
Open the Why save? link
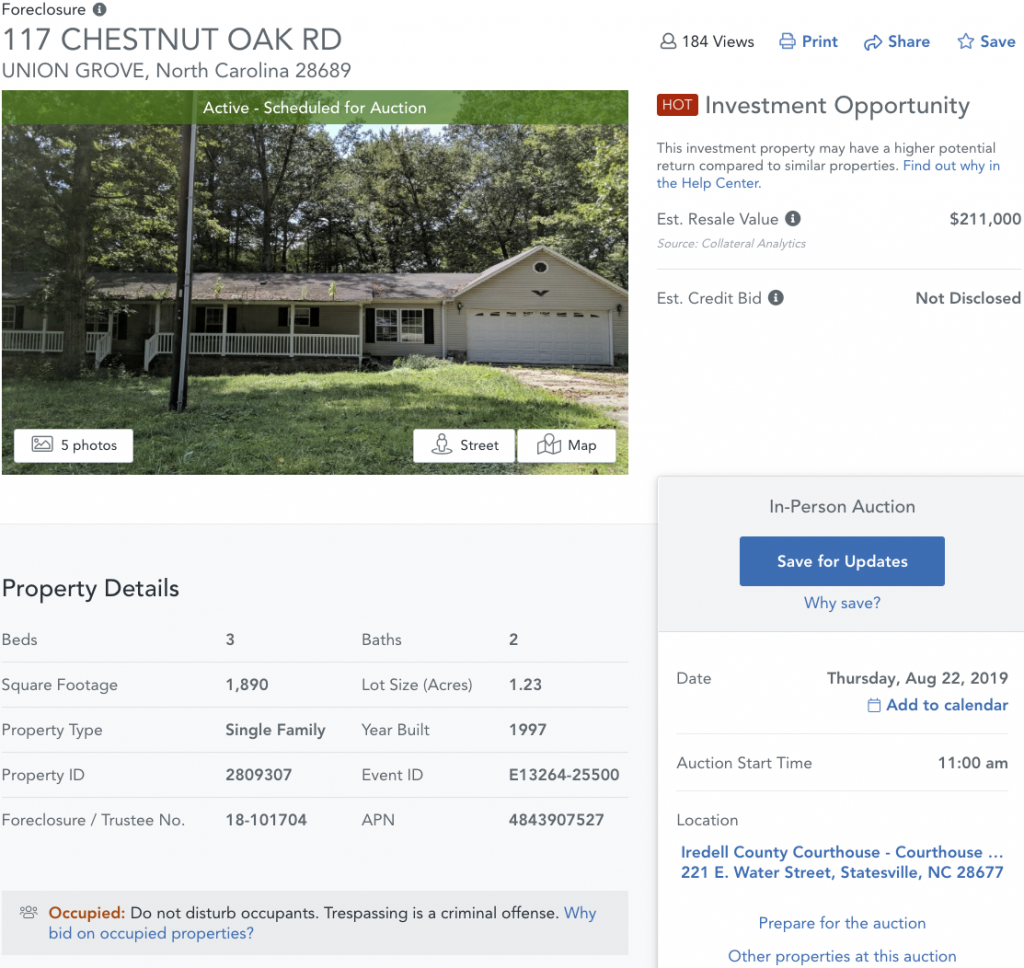[842, 603]
